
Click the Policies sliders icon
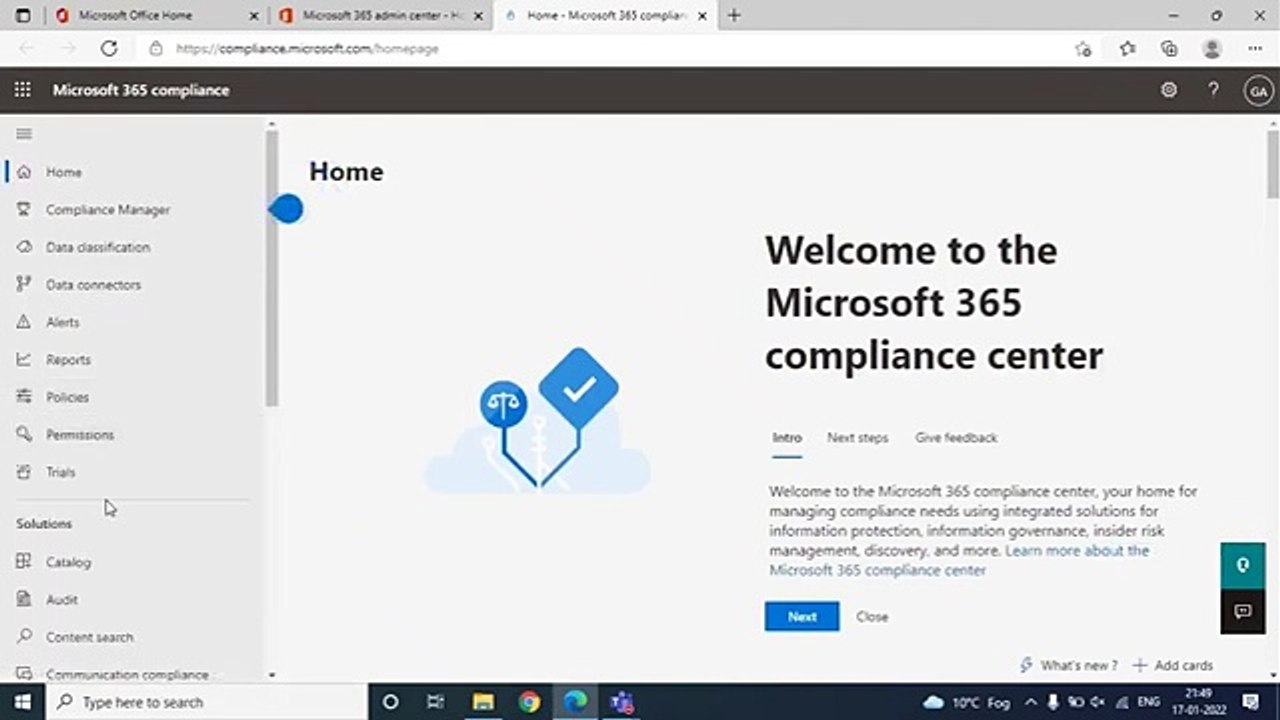(x=24, y=397)
